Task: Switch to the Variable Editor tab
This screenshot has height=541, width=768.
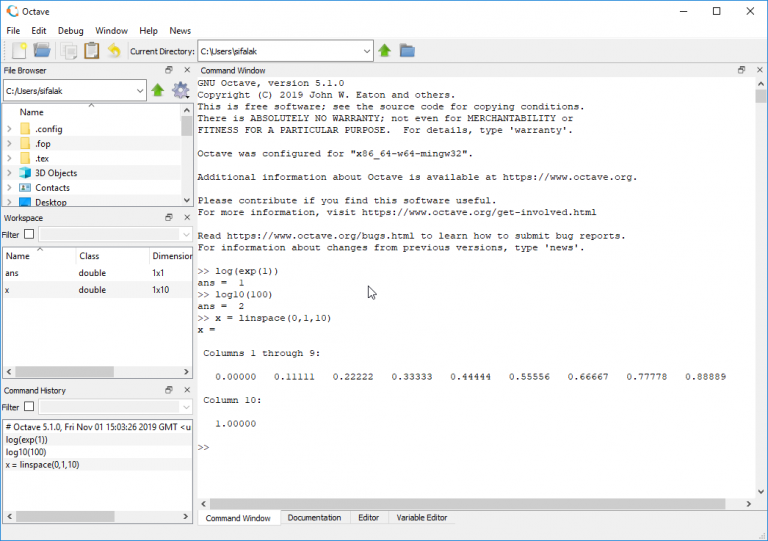Action: coord(422,517)
